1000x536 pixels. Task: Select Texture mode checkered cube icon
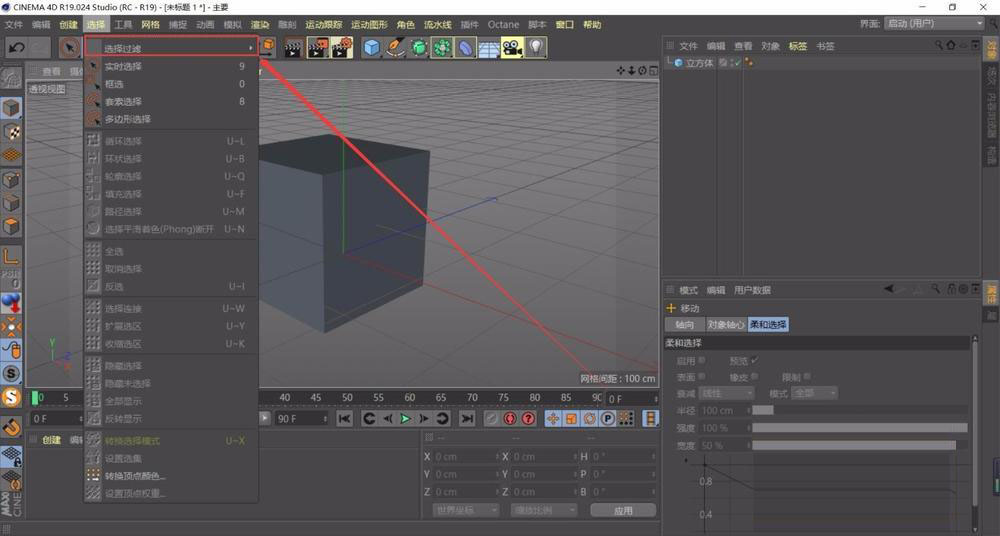pos(11,132)
